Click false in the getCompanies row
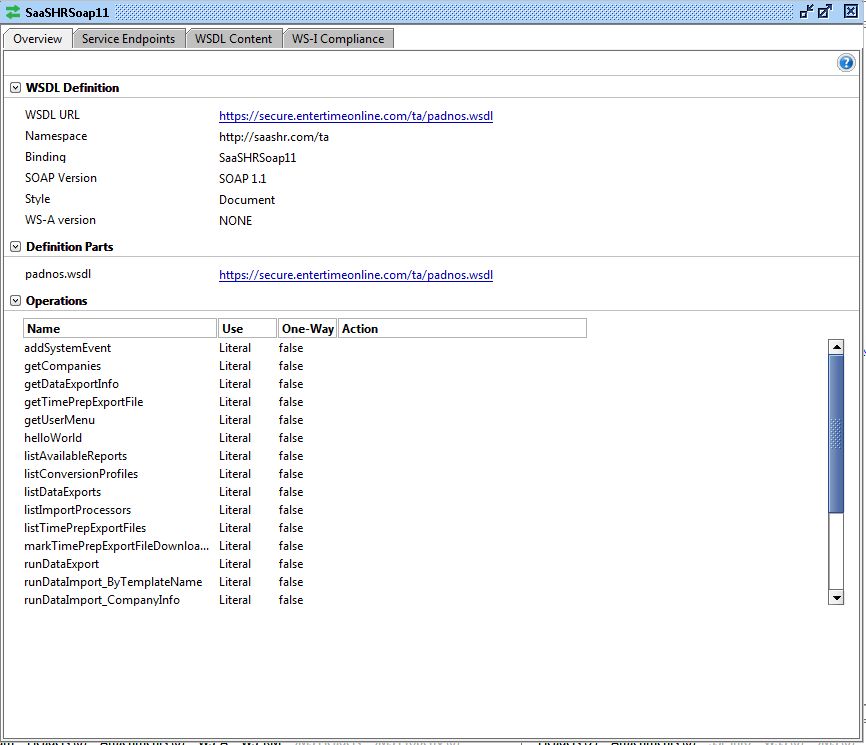This screenshot has width=866, height=745. click(291, 366)
